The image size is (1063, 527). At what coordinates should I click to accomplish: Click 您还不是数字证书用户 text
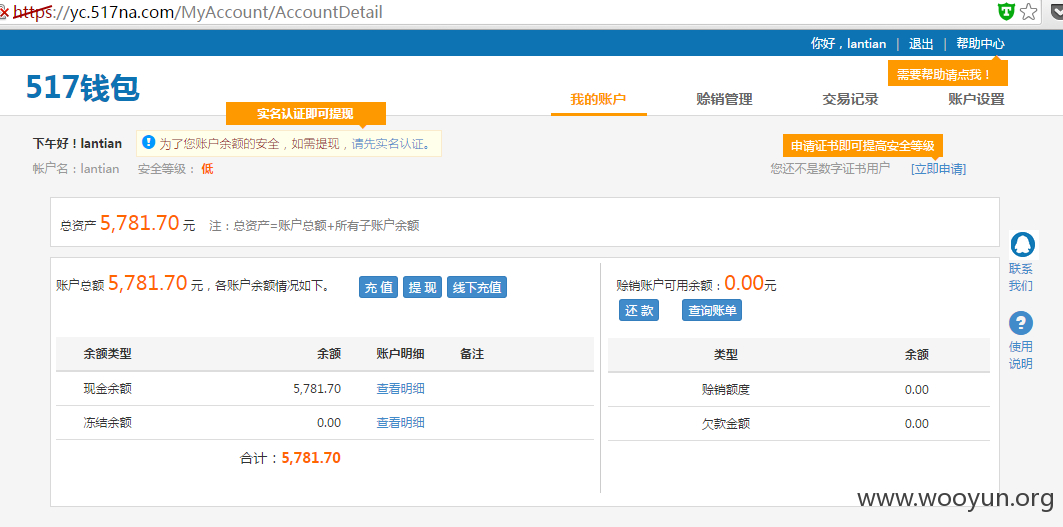tap(830, 169)
